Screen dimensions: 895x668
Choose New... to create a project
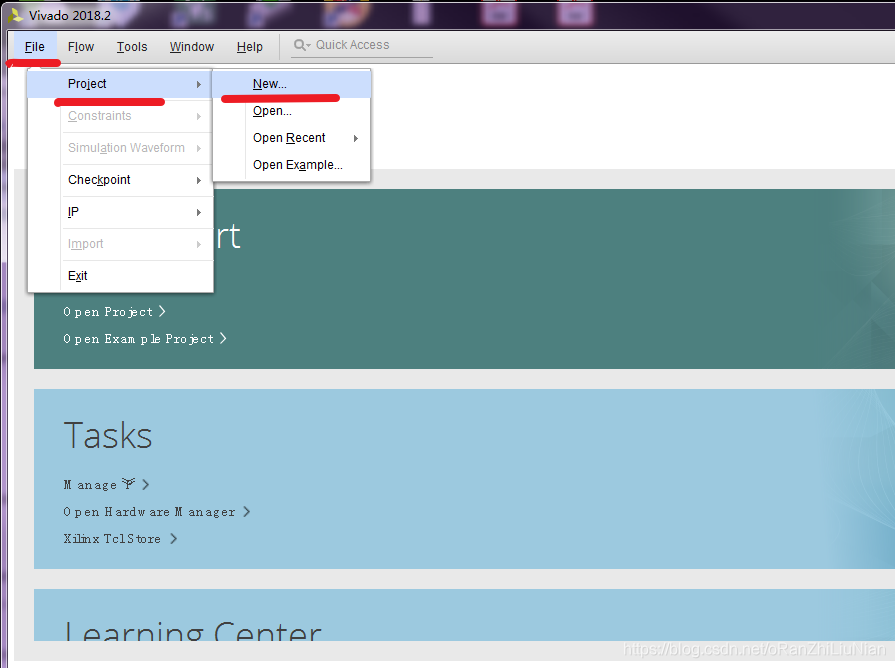click(x=292, y=84)
